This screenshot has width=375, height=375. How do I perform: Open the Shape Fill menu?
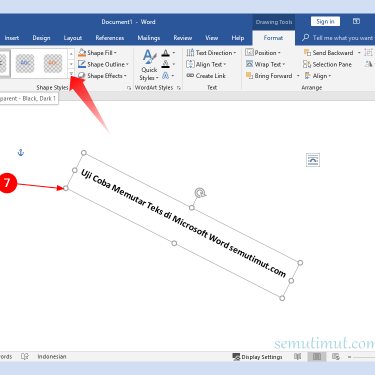(x=97, y=53)
